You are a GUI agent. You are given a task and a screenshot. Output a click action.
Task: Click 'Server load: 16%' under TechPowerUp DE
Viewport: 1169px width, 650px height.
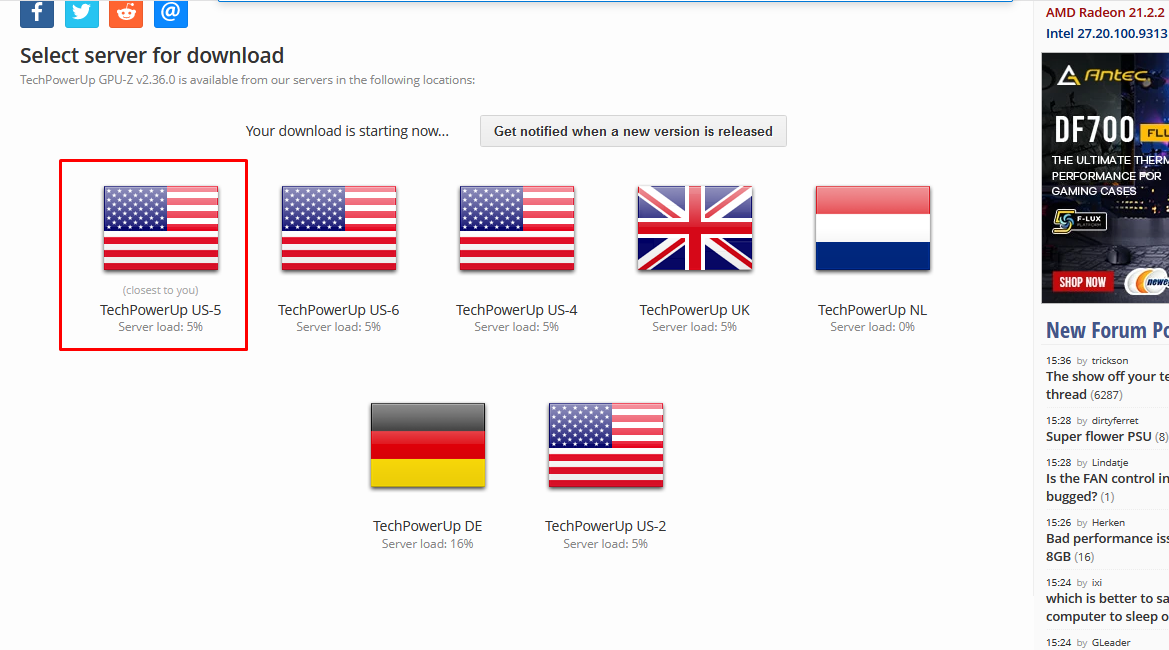(x=428, y=544)
